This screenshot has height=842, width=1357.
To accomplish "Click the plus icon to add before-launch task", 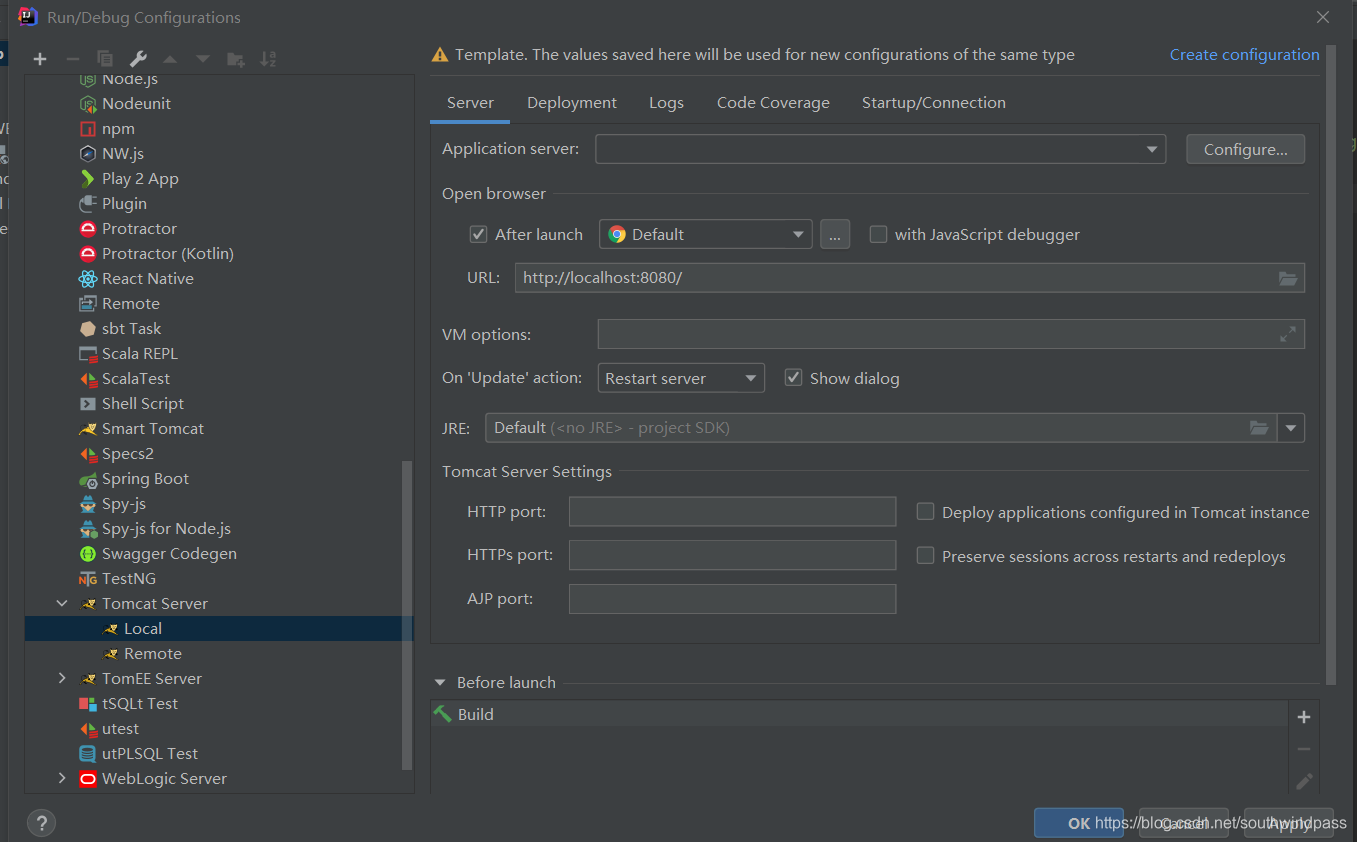I will pos(1303,717).
